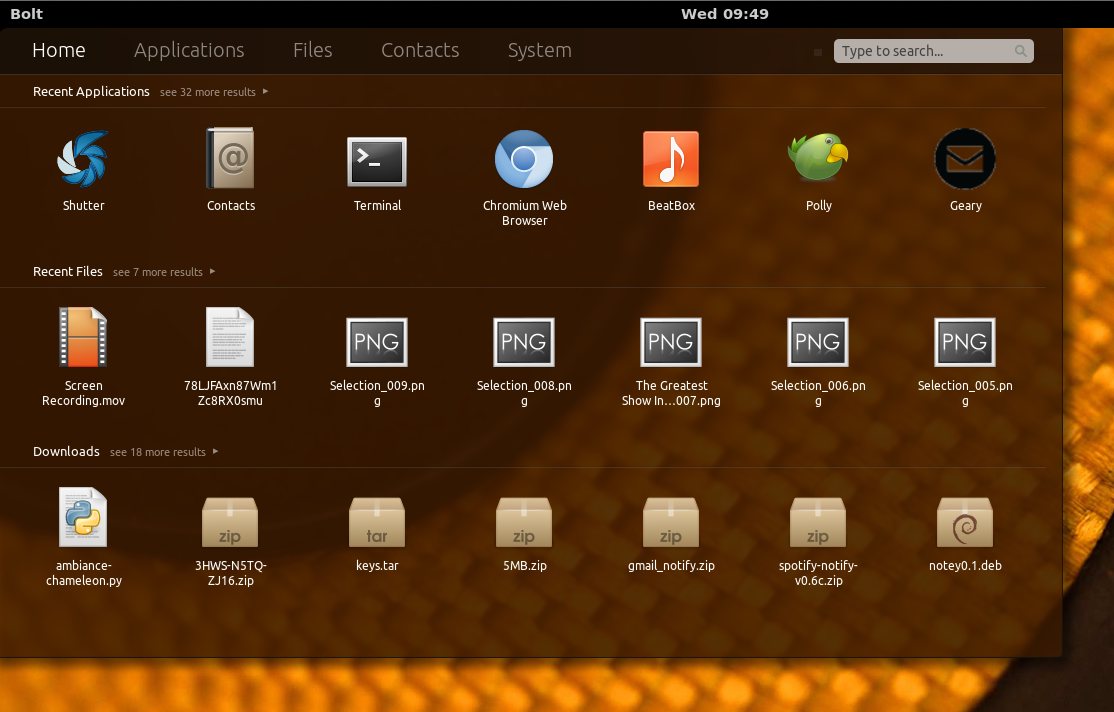This screenshot has height=712, width=1114.
Task: Open the Selection_009.png image thumbnail
Action: tap(377, 342)
